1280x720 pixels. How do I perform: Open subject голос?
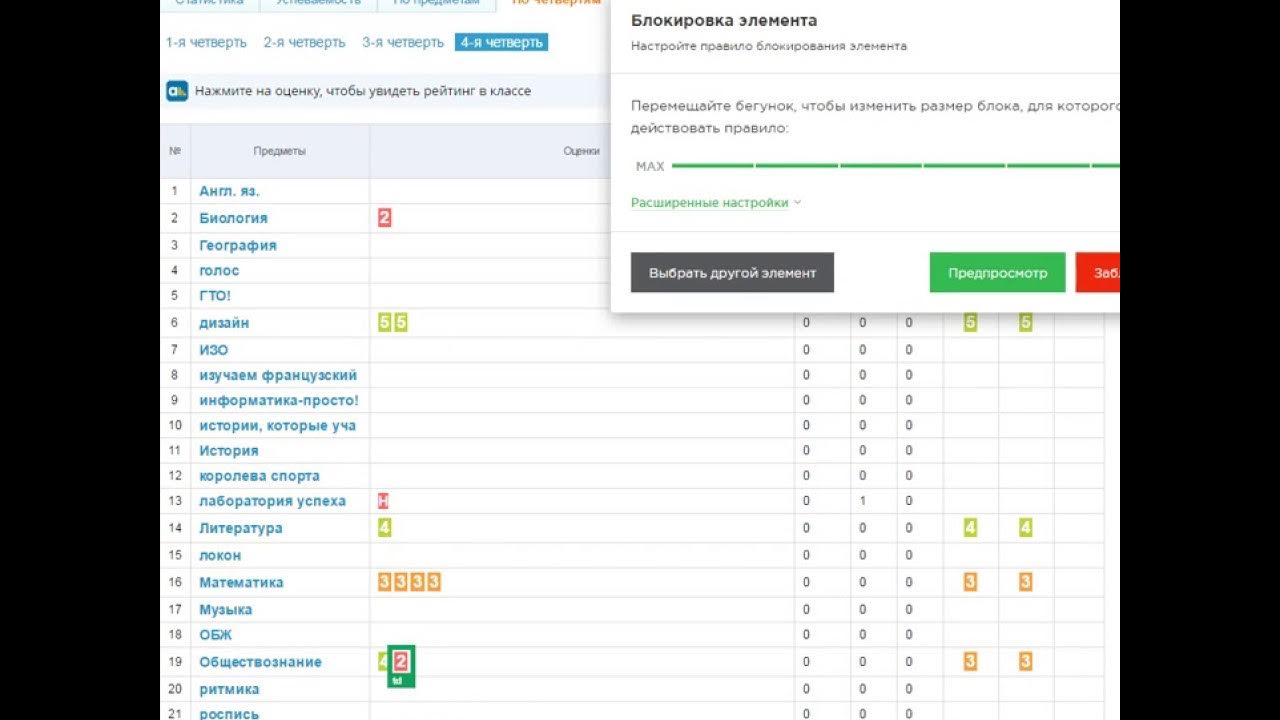(x=219, y=270)
